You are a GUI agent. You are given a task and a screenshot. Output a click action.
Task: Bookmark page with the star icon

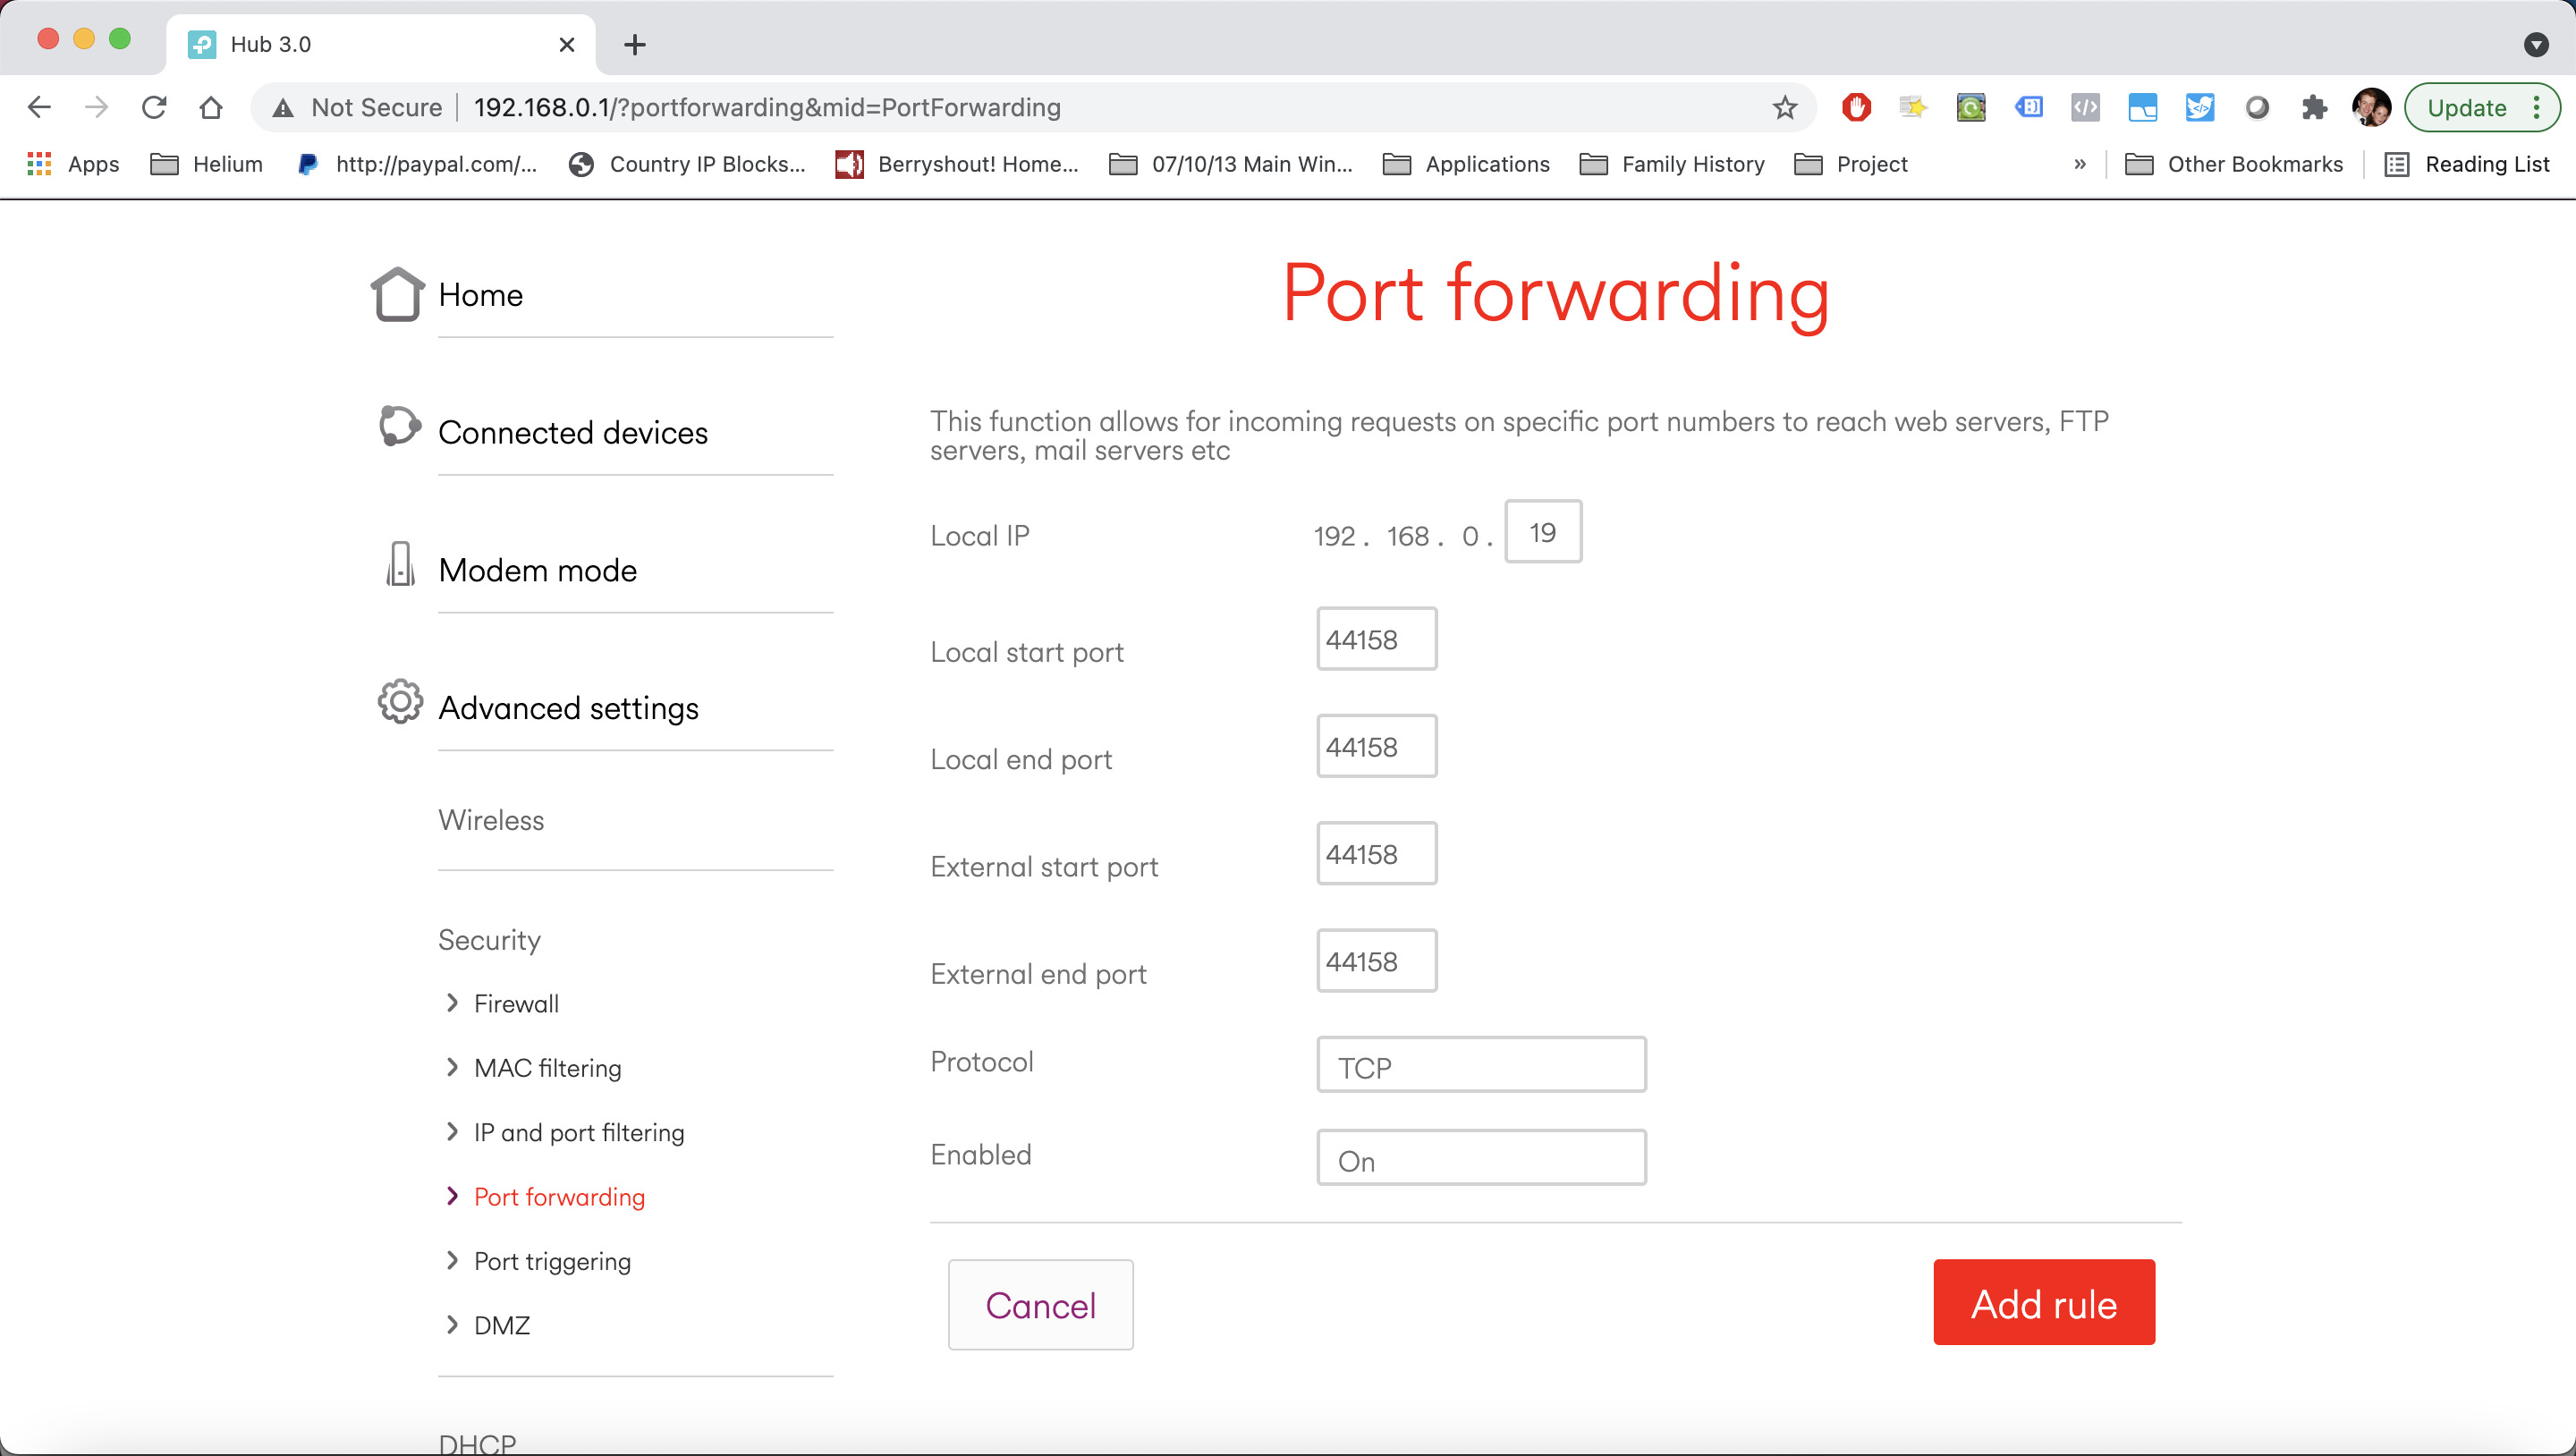tap(1785, 107)
